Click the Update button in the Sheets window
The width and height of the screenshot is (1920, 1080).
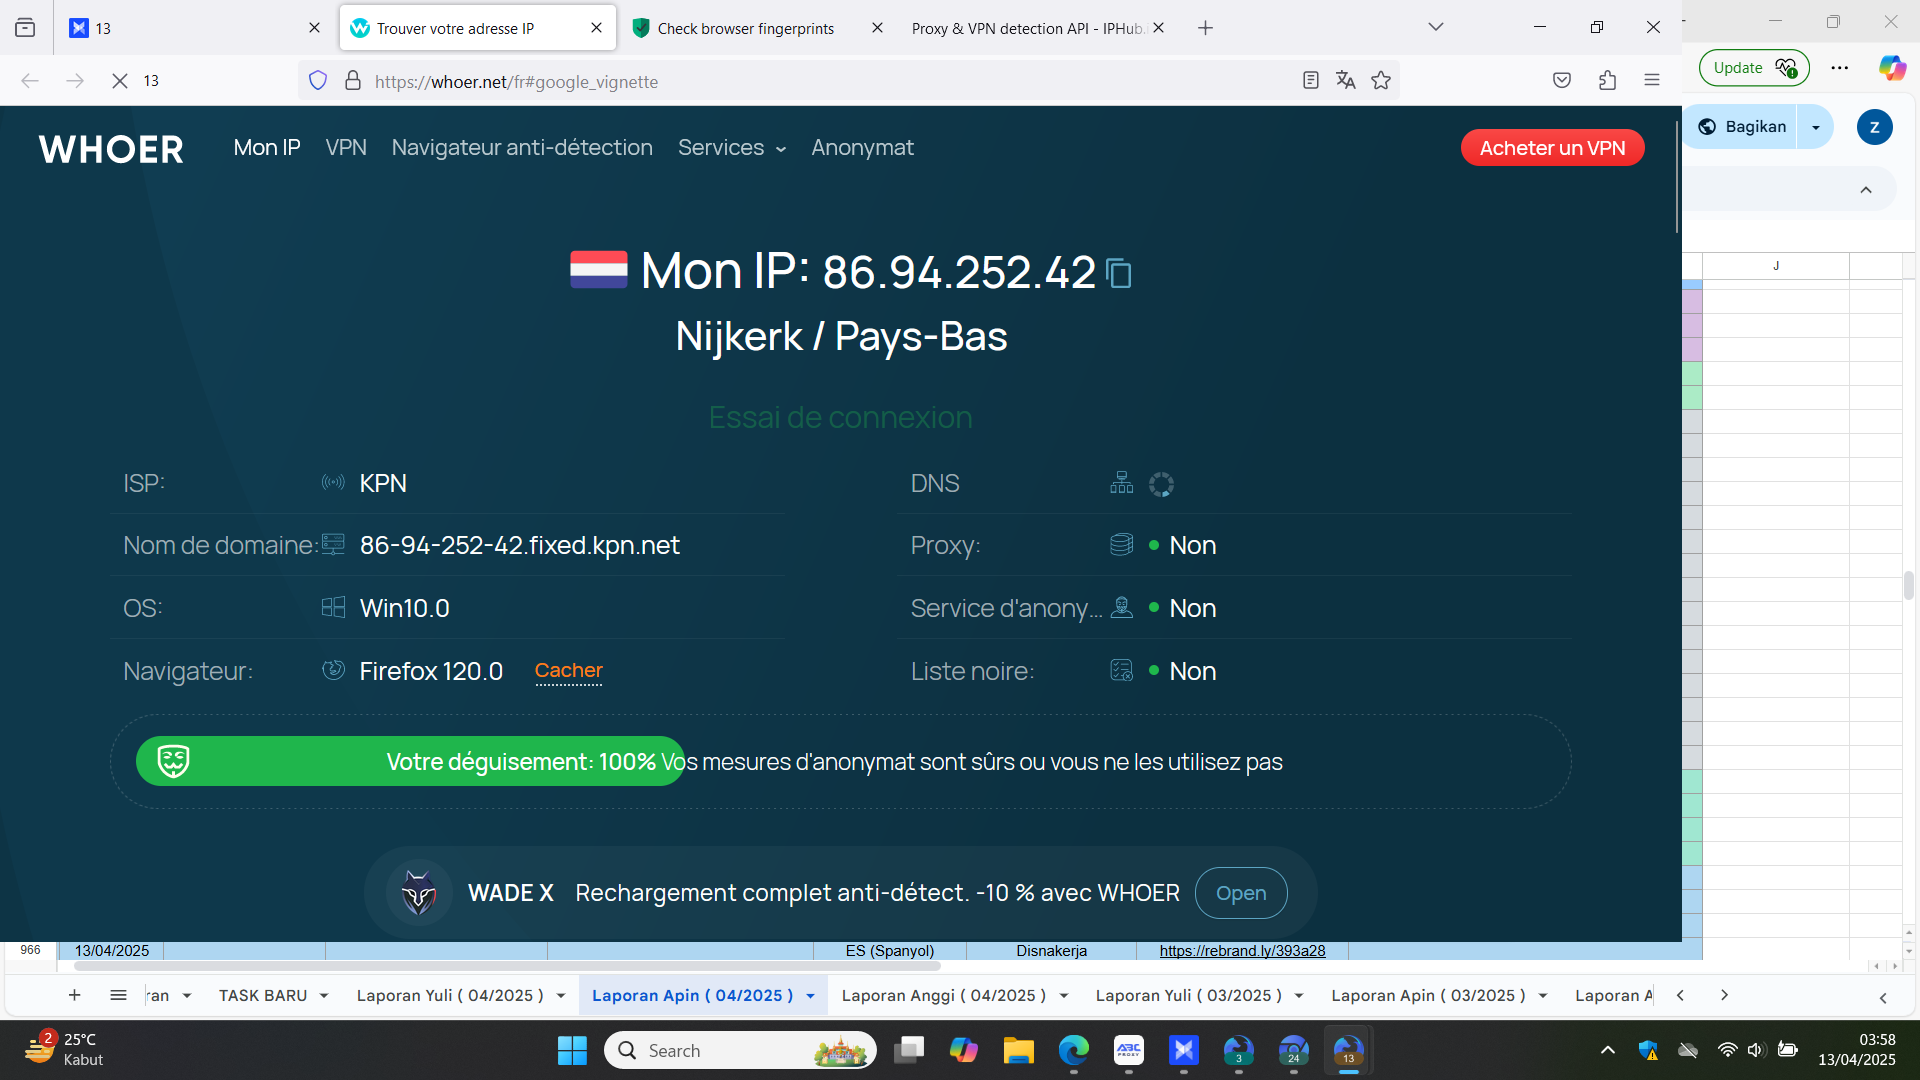pos(1754,68)
